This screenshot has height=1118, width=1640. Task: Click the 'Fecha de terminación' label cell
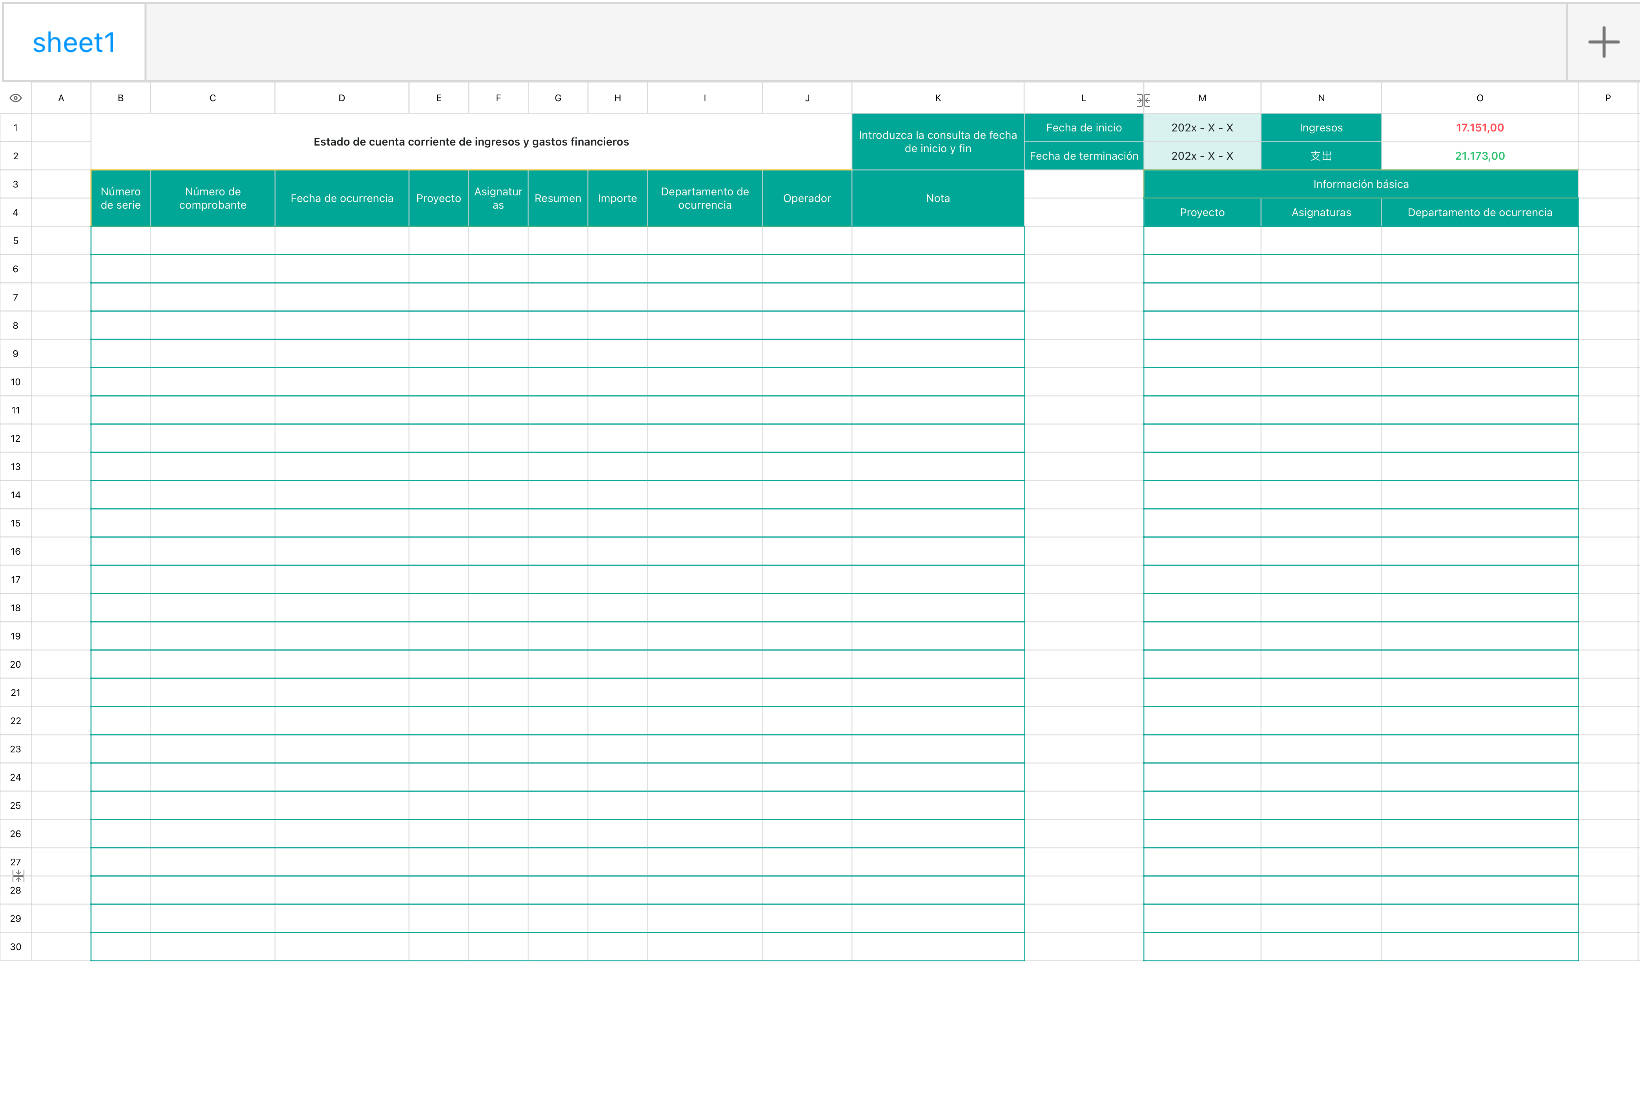[1084, 156]
